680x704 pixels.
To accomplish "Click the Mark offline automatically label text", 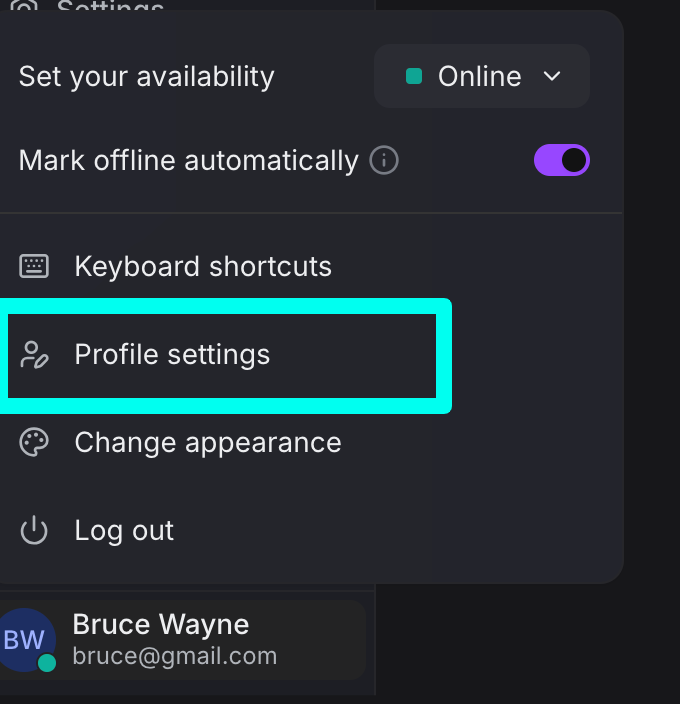I will click(188, 160).
